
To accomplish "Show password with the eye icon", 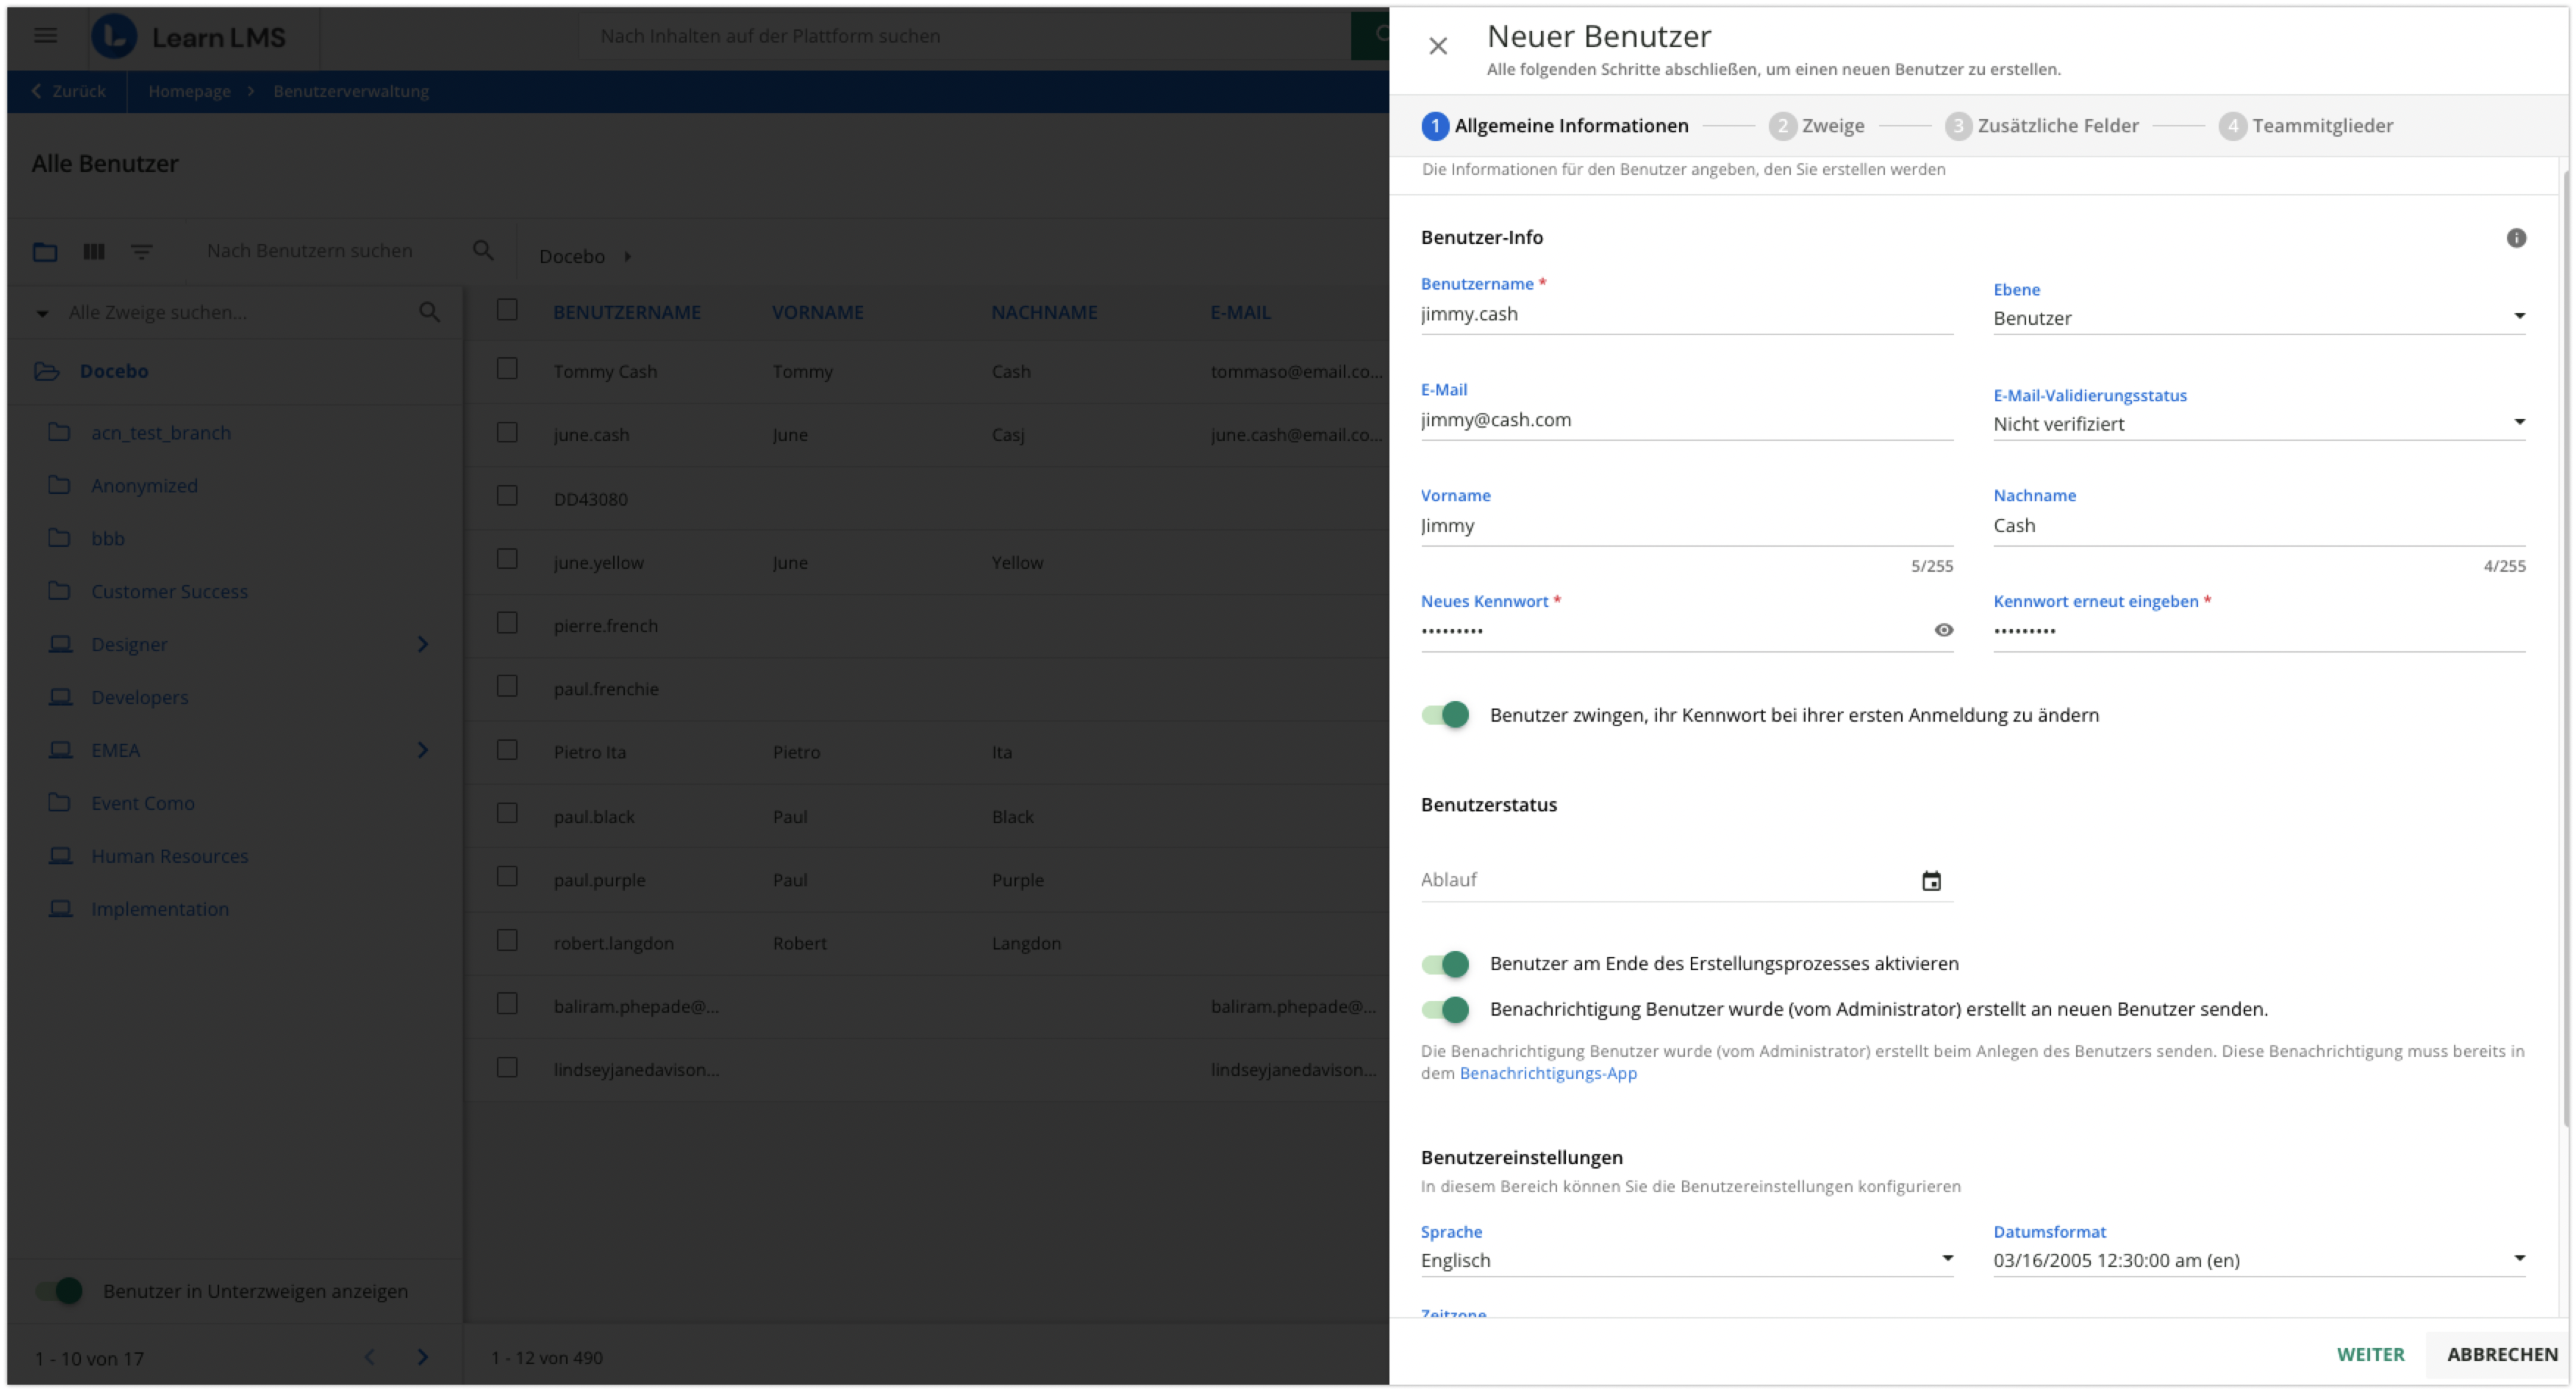I will point(1943,630).
